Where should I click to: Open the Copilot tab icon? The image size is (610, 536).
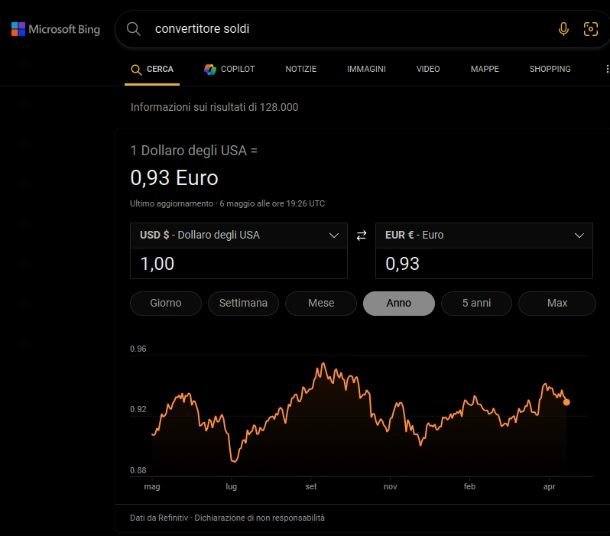tap(210, 69)
